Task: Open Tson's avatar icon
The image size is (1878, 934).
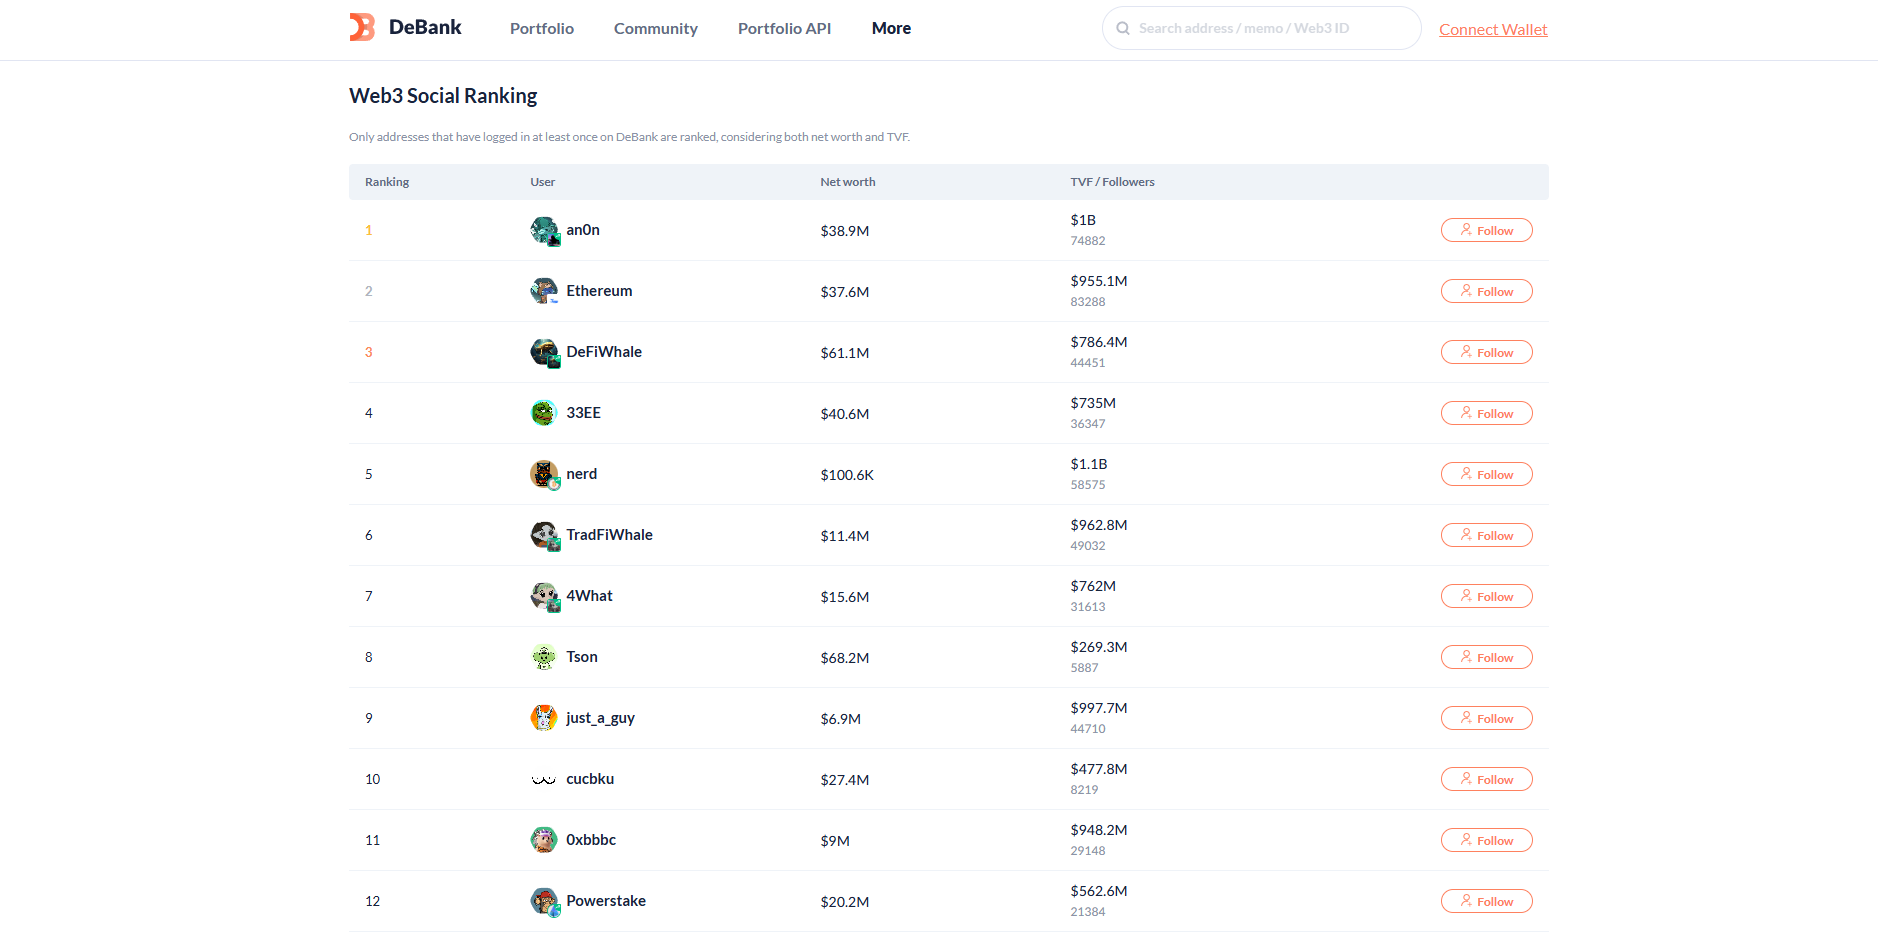Action: click(544, 657)
